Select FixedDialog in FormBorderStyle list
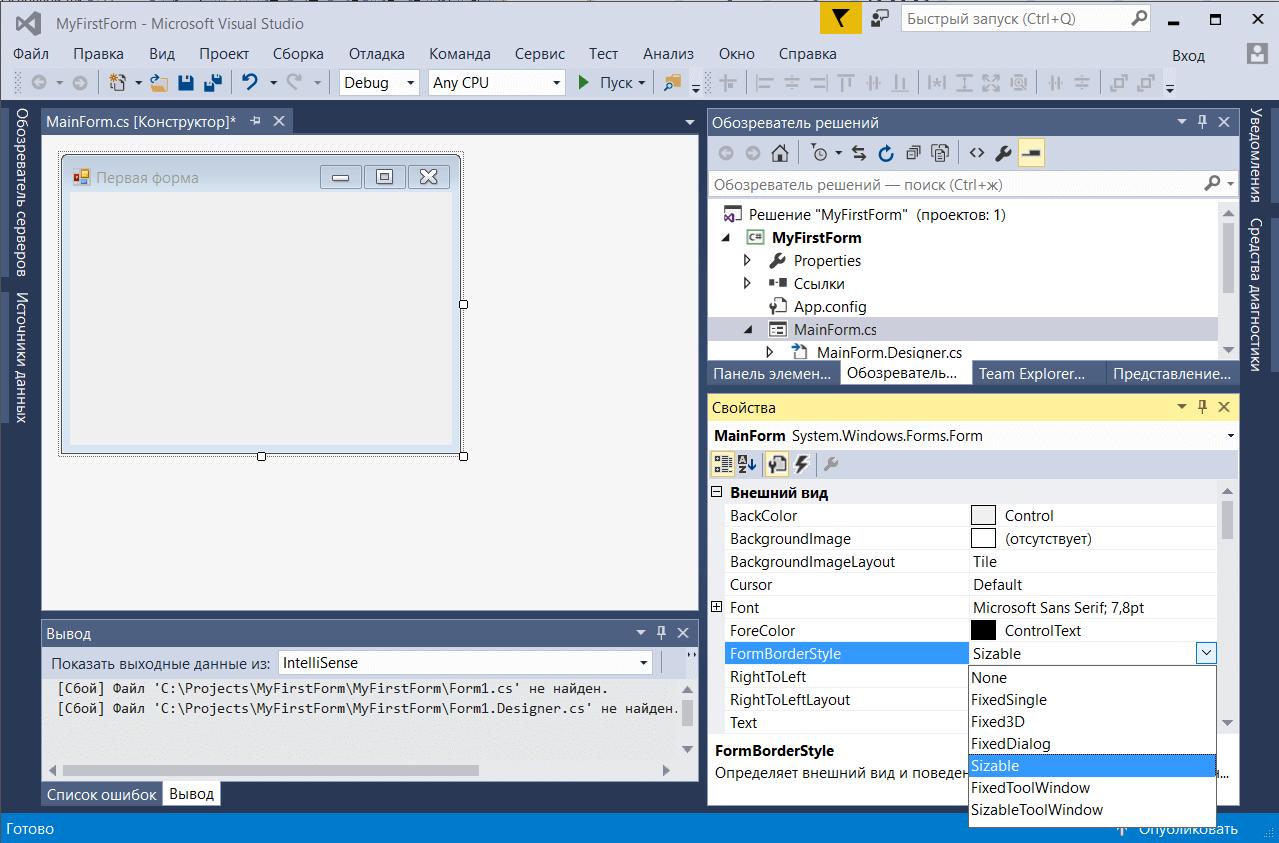Viewport: 1279px width, 843px height. [x=1092, y=744]
